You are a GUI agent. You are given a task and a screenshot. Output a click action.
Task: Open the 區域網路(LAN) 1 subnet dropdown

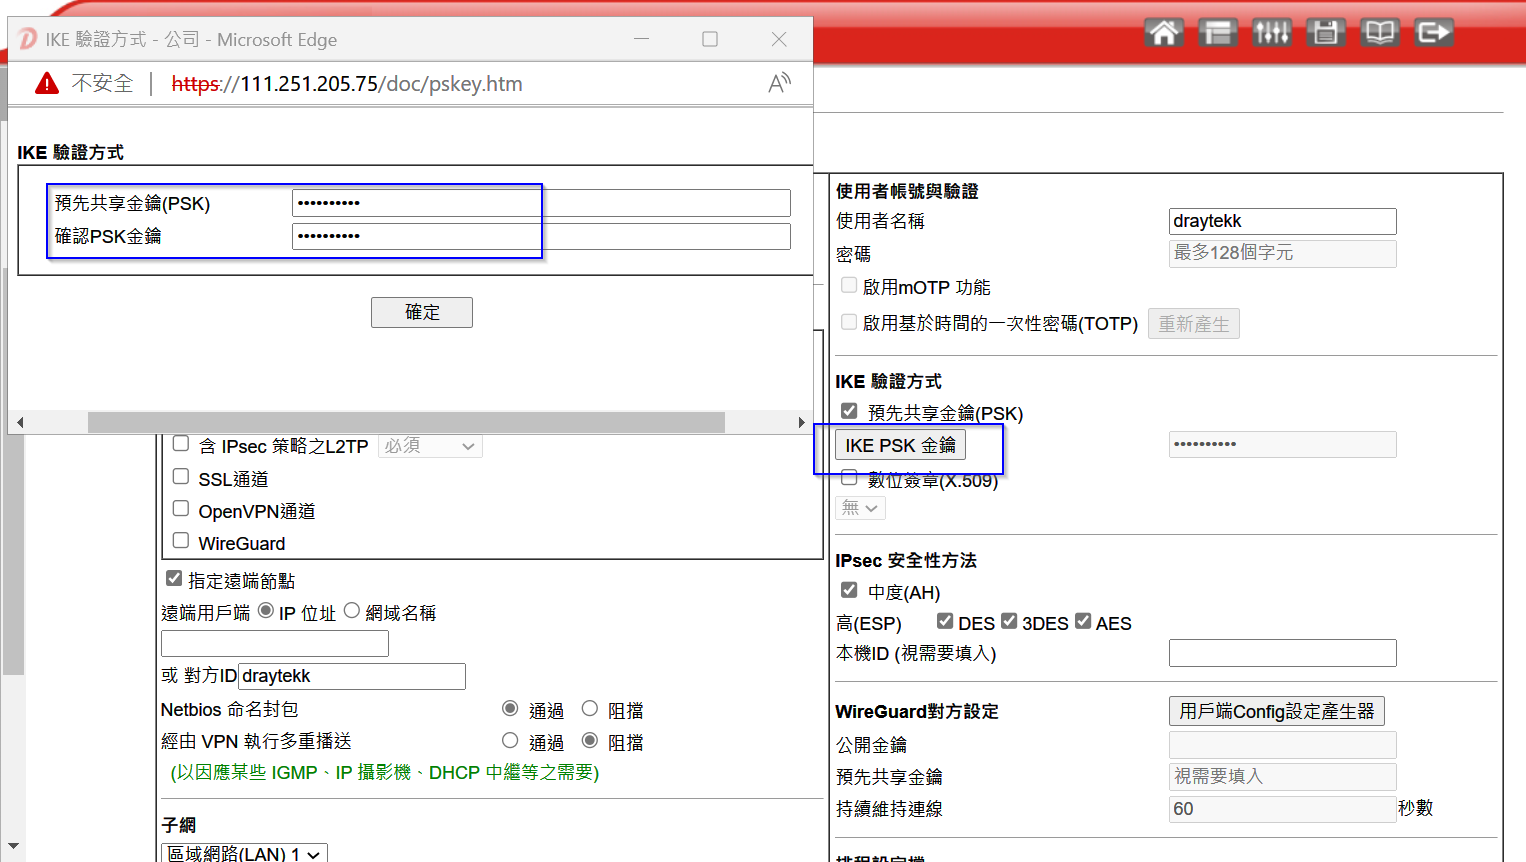(x=244, y=853)
